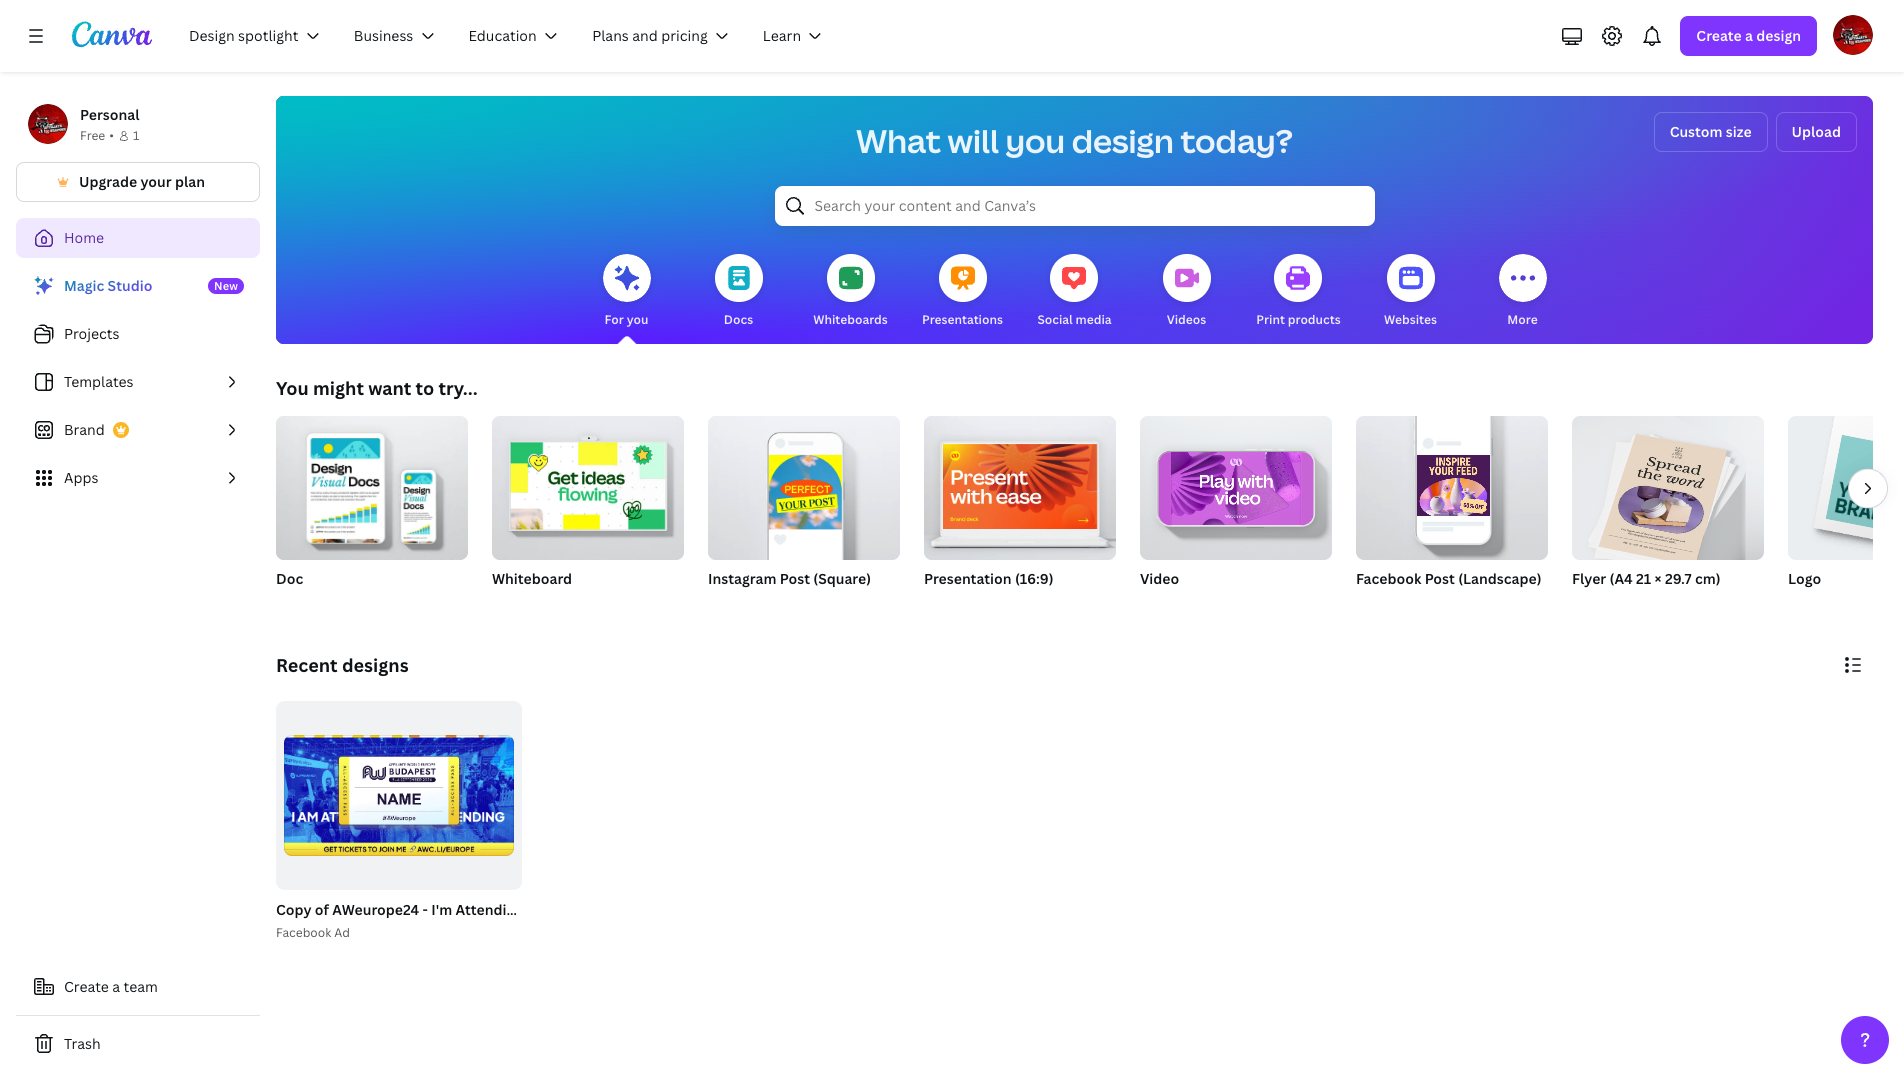
Task: Click the Create a design button
Action: 1747,36
